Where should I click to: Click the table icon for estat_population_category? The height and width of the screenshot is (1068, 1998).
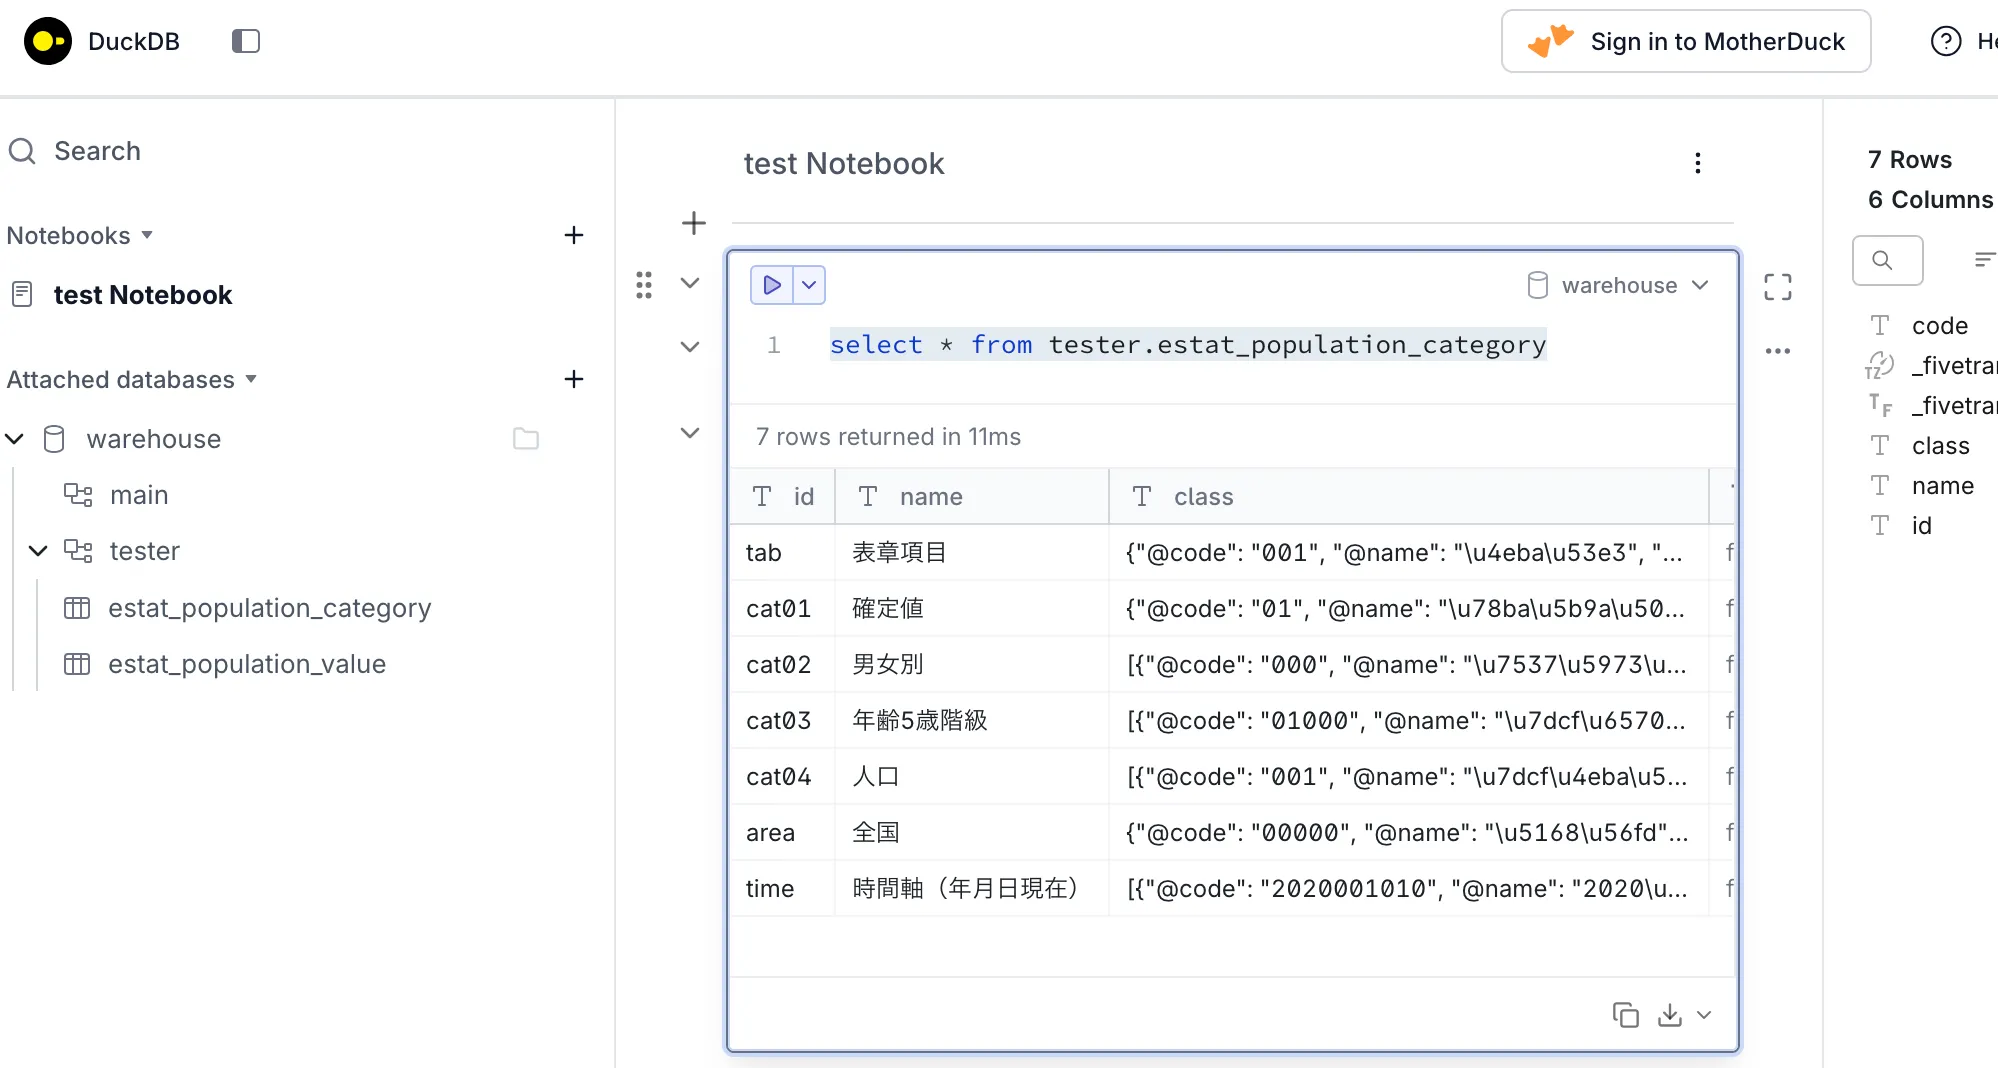click(77, 607)
